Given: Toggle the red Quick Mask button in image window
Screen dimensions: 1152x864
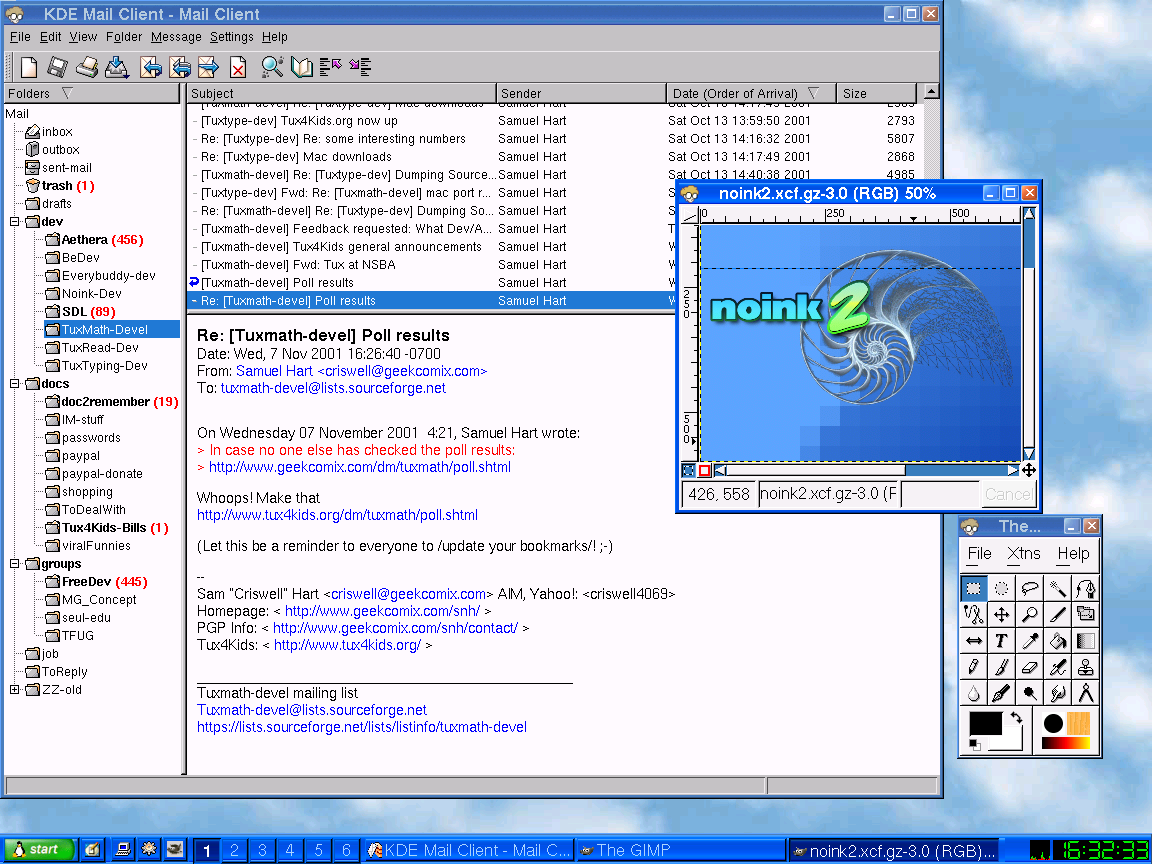Looking at the screenshot, I should pos(705,470).
